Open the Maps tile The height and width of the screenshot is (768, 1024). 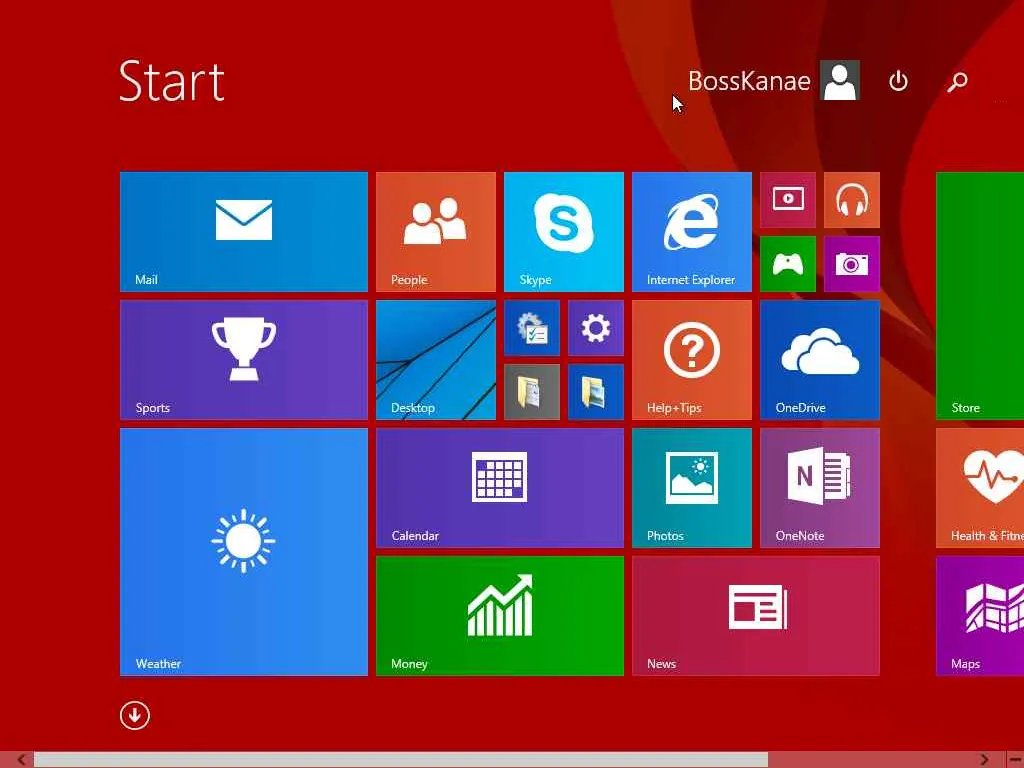pos(980,616)
